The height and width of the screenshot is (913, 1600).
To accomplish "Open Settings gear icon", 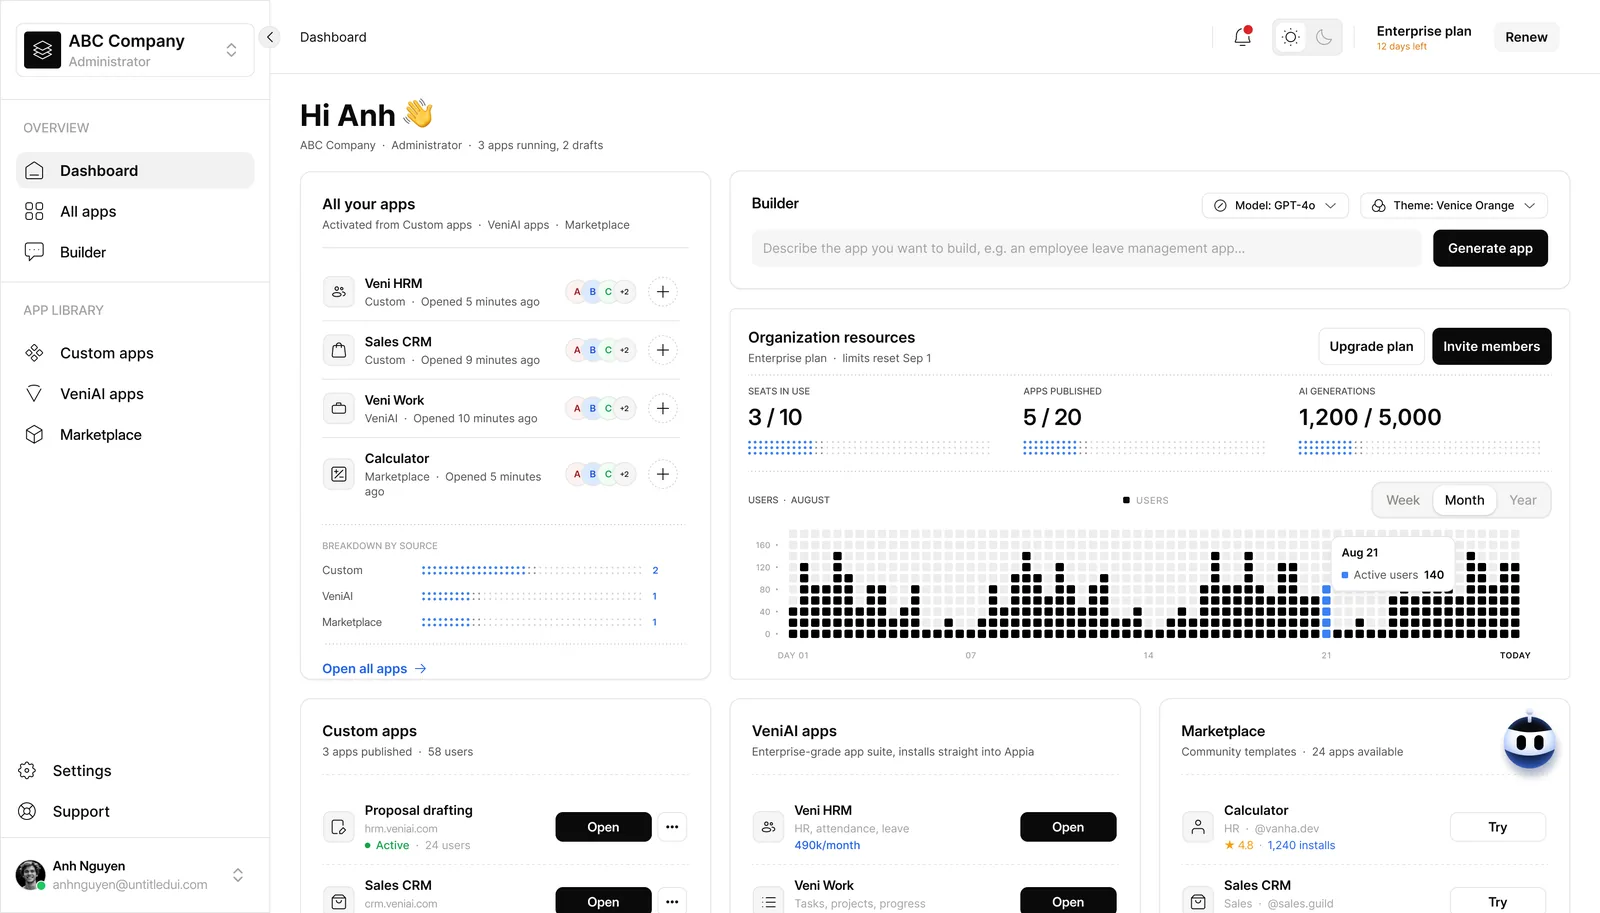I will click(x=27, y=771).
